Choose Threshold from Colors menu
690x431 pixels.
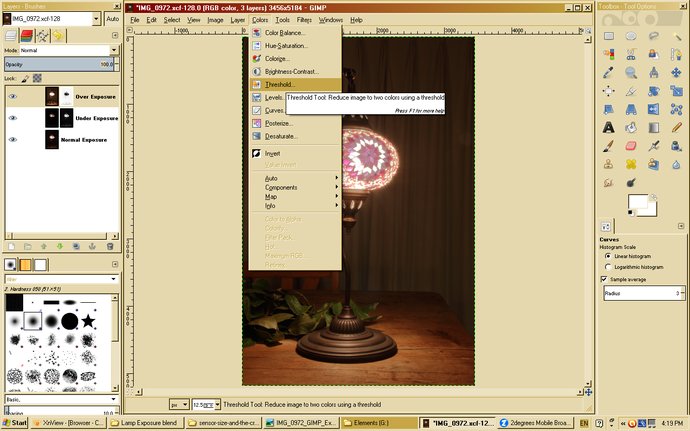(295, 85)
